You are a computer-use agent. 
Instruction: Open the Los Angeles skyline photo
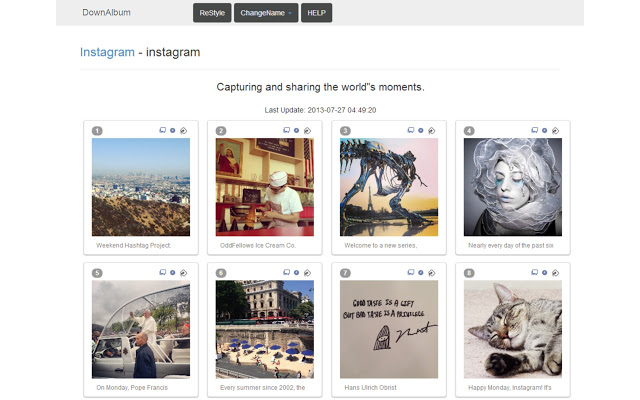coord(140,187)
